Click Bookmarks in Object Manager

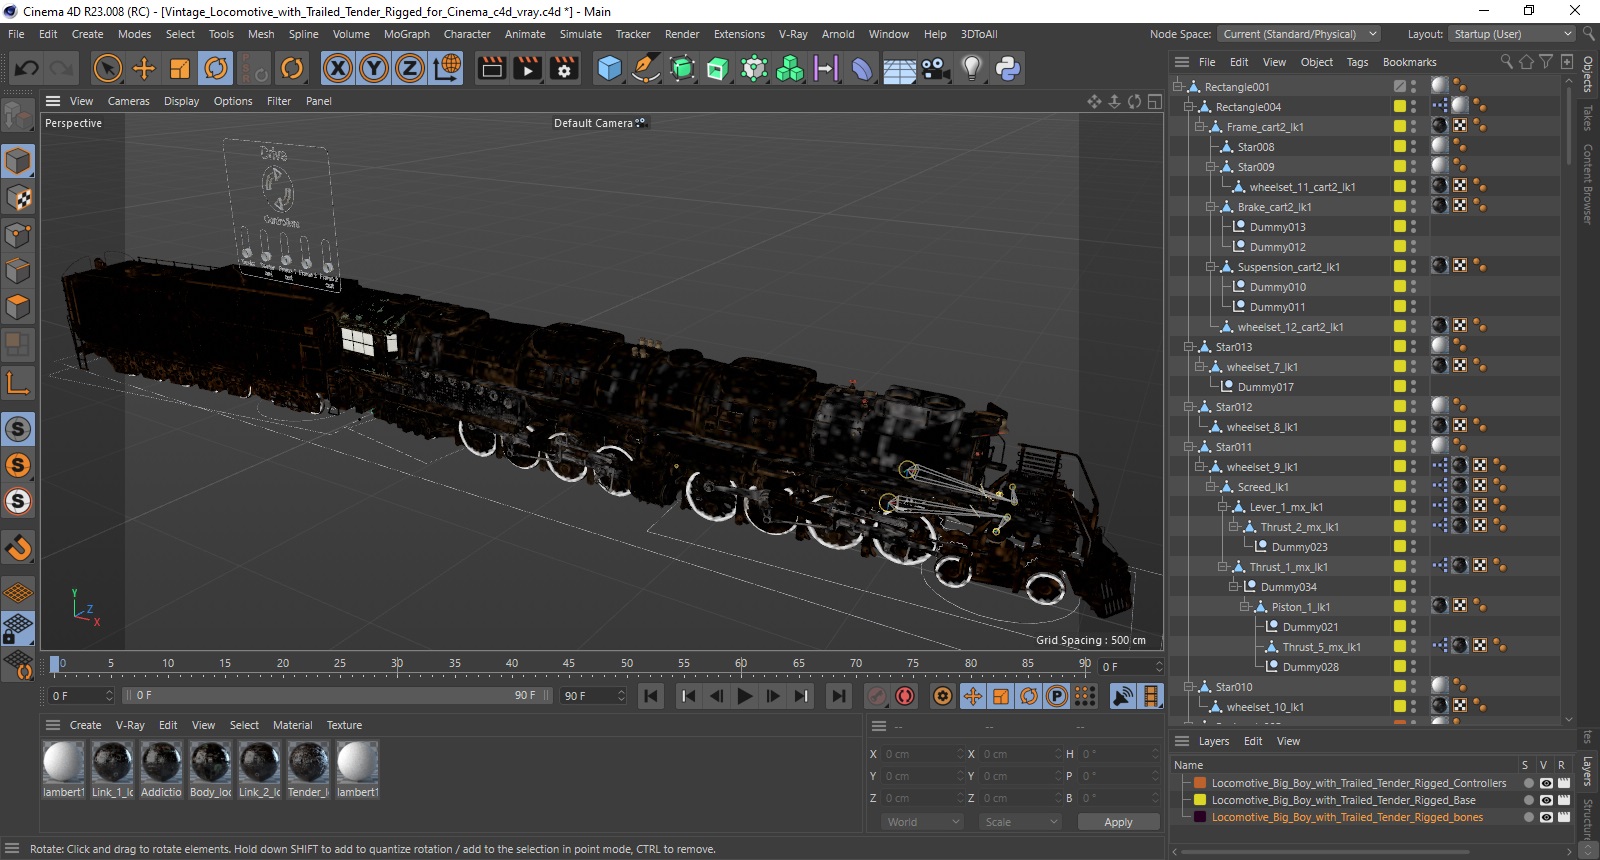click(1409, 62)
